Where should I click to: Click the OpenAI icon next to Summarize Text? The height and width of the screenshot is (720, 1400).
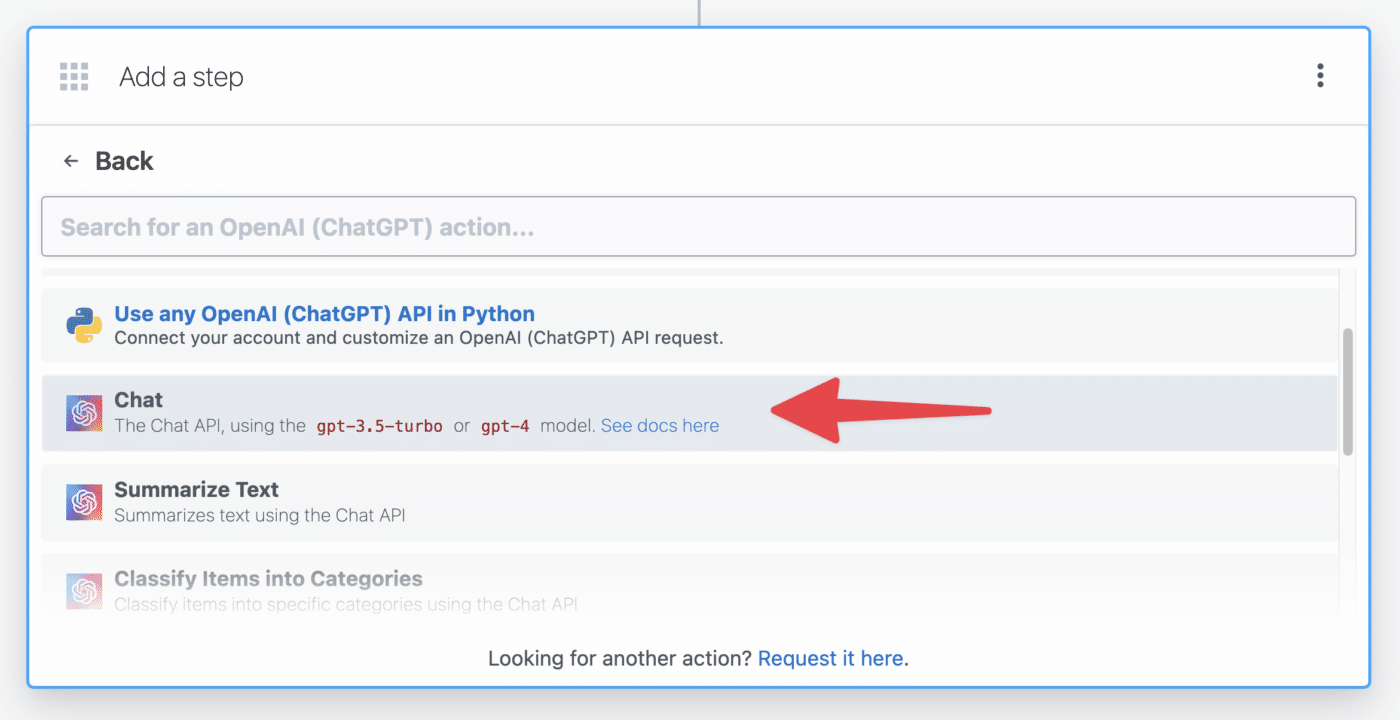coord(84,502)
